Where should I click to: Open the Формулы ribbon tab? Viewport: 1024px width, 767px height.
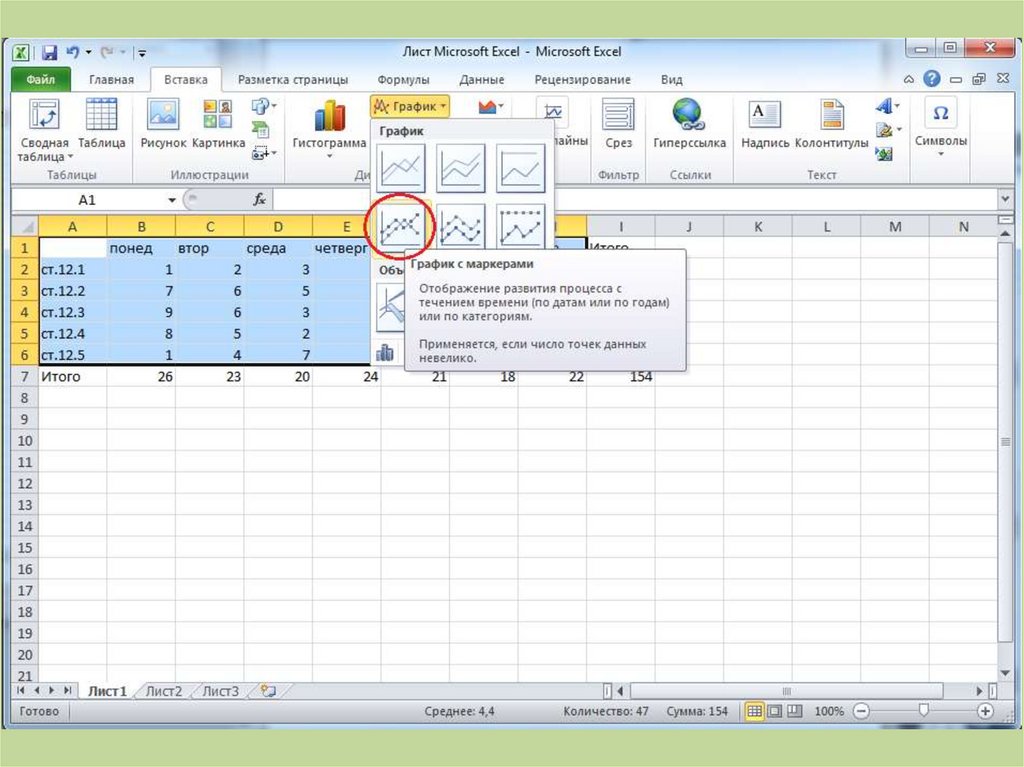pyautogui.click(x=403, y=80)
